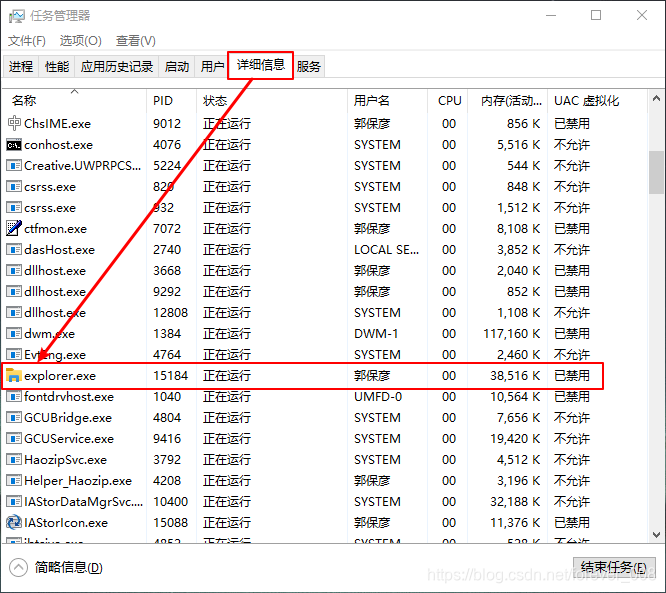
Task: Click the conhost.exe console icon
Action: [x=14, y=145]
